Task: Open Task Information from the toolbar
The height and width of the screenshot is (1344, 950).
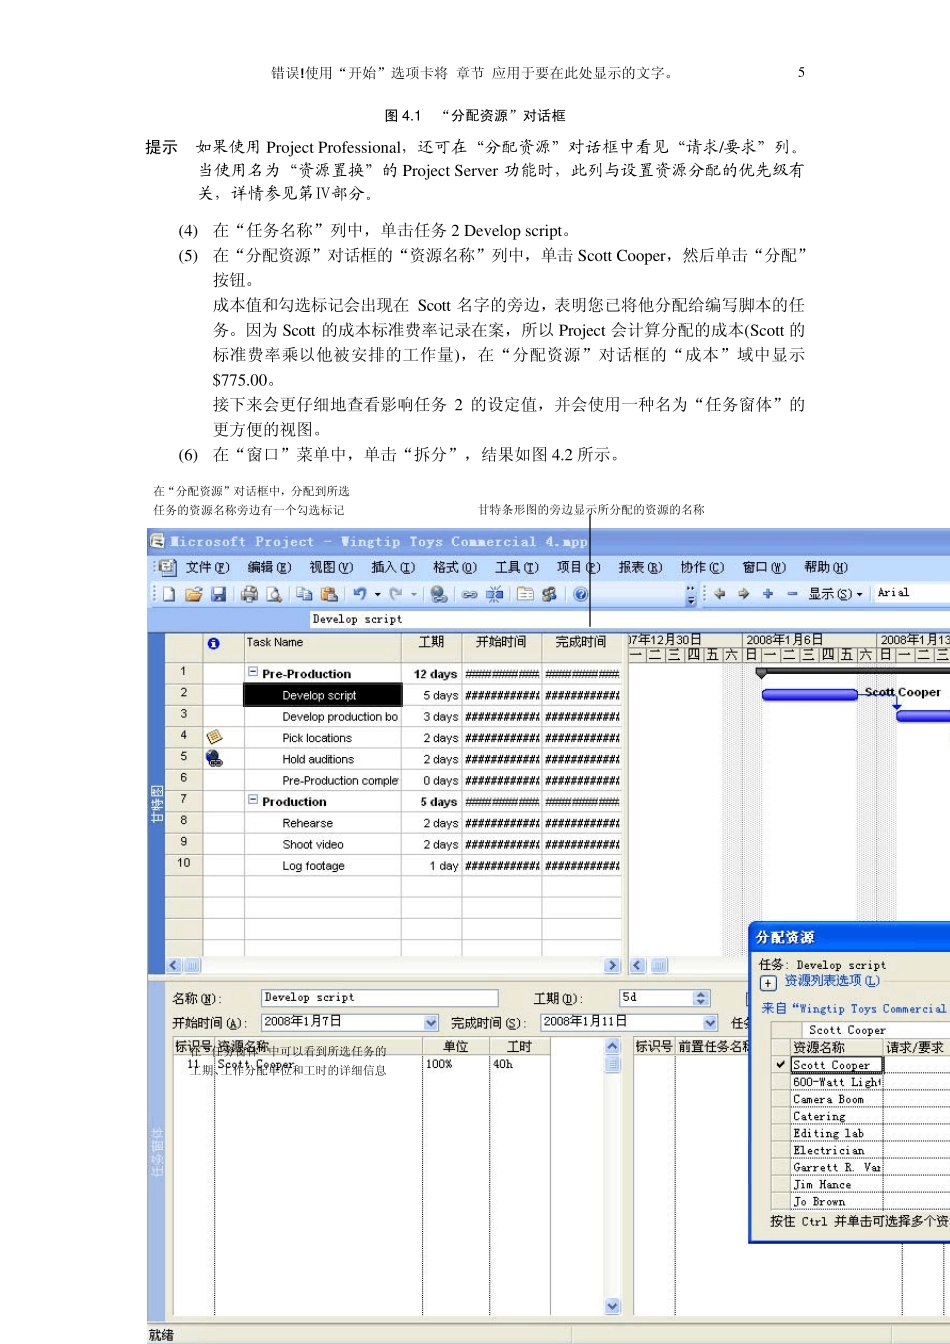Action: click(525, 594)
